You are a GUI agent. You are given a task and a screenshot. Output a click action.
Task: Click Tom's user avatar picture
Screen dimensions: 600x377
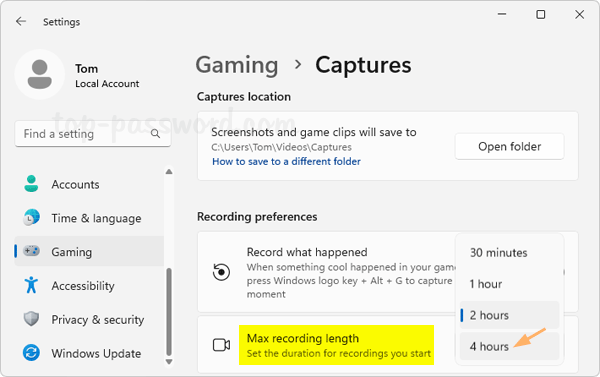tap(40, 74)
